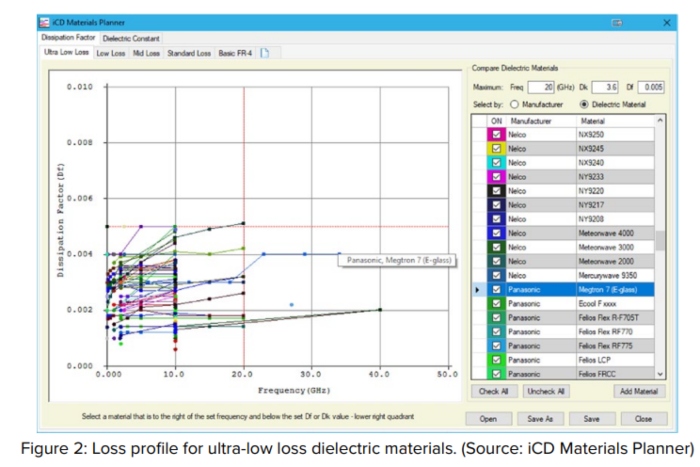Screen dimensions: 700x467
Task: Select the Ecool F xxxx material cell
Action: 615,304
